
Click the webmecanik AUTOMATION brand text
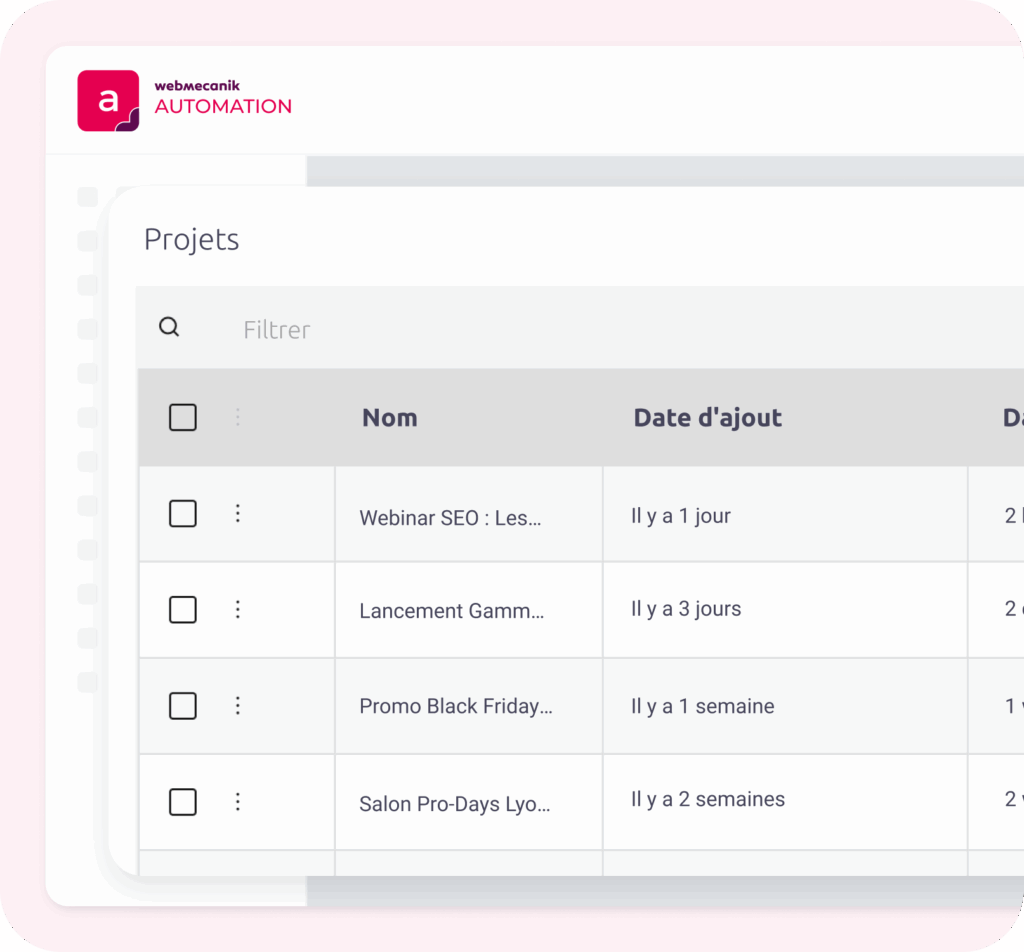click(223, 99)
